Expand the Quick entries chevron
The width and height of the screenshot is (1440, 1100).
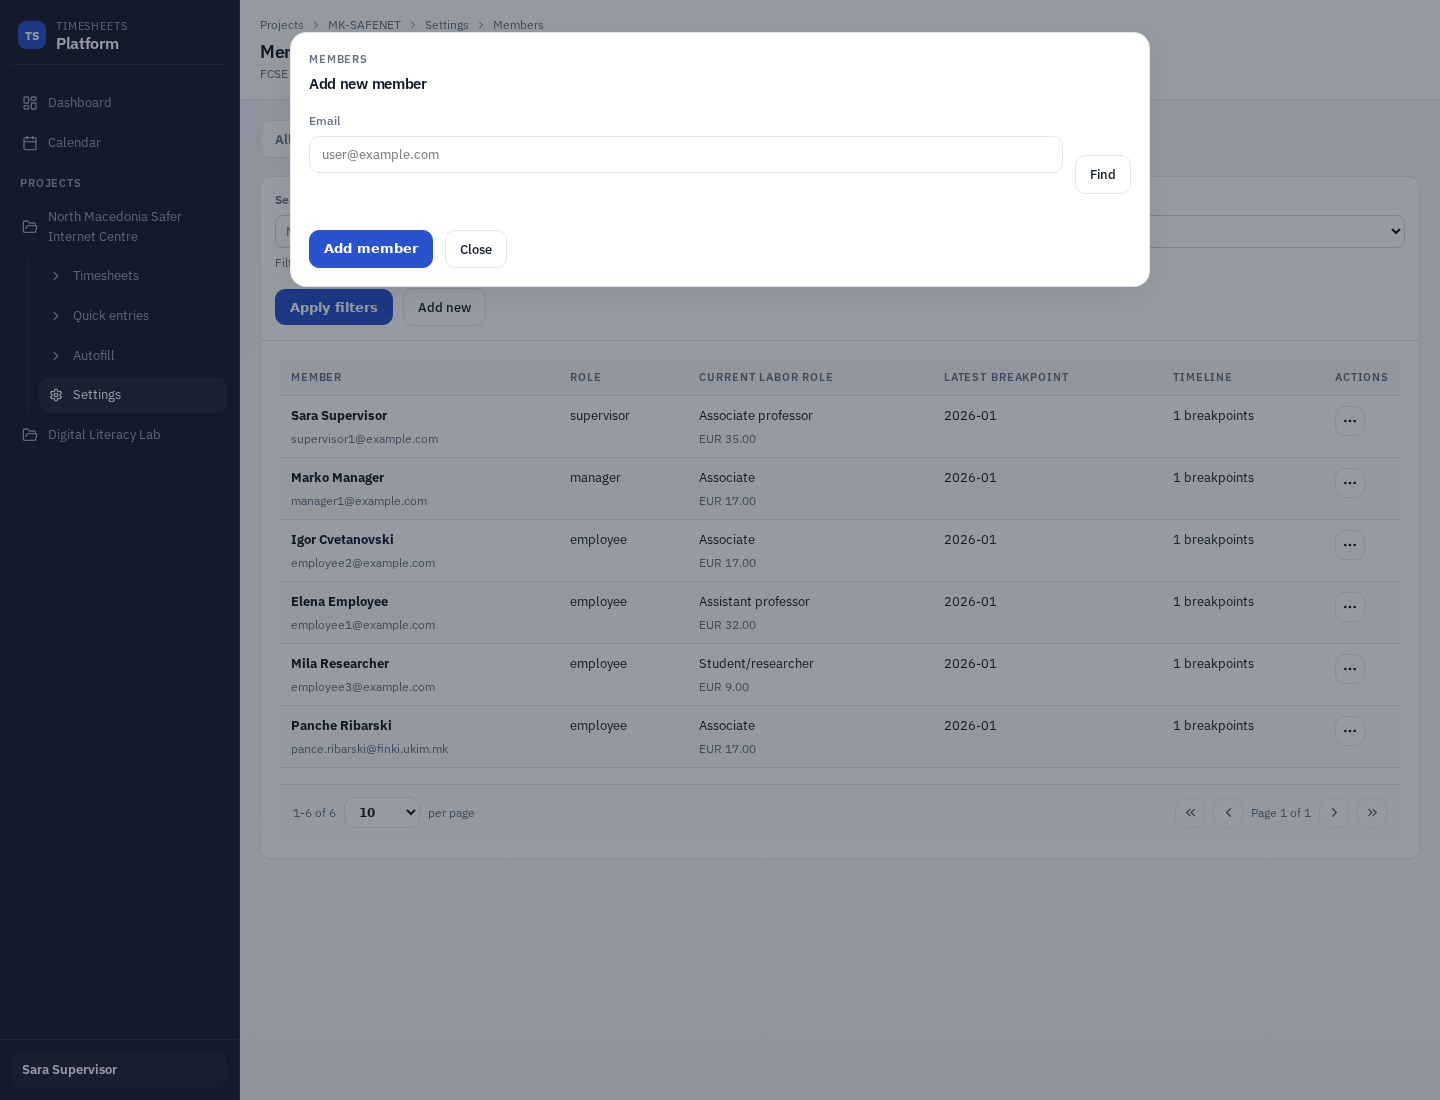click(x=56, y=316)
